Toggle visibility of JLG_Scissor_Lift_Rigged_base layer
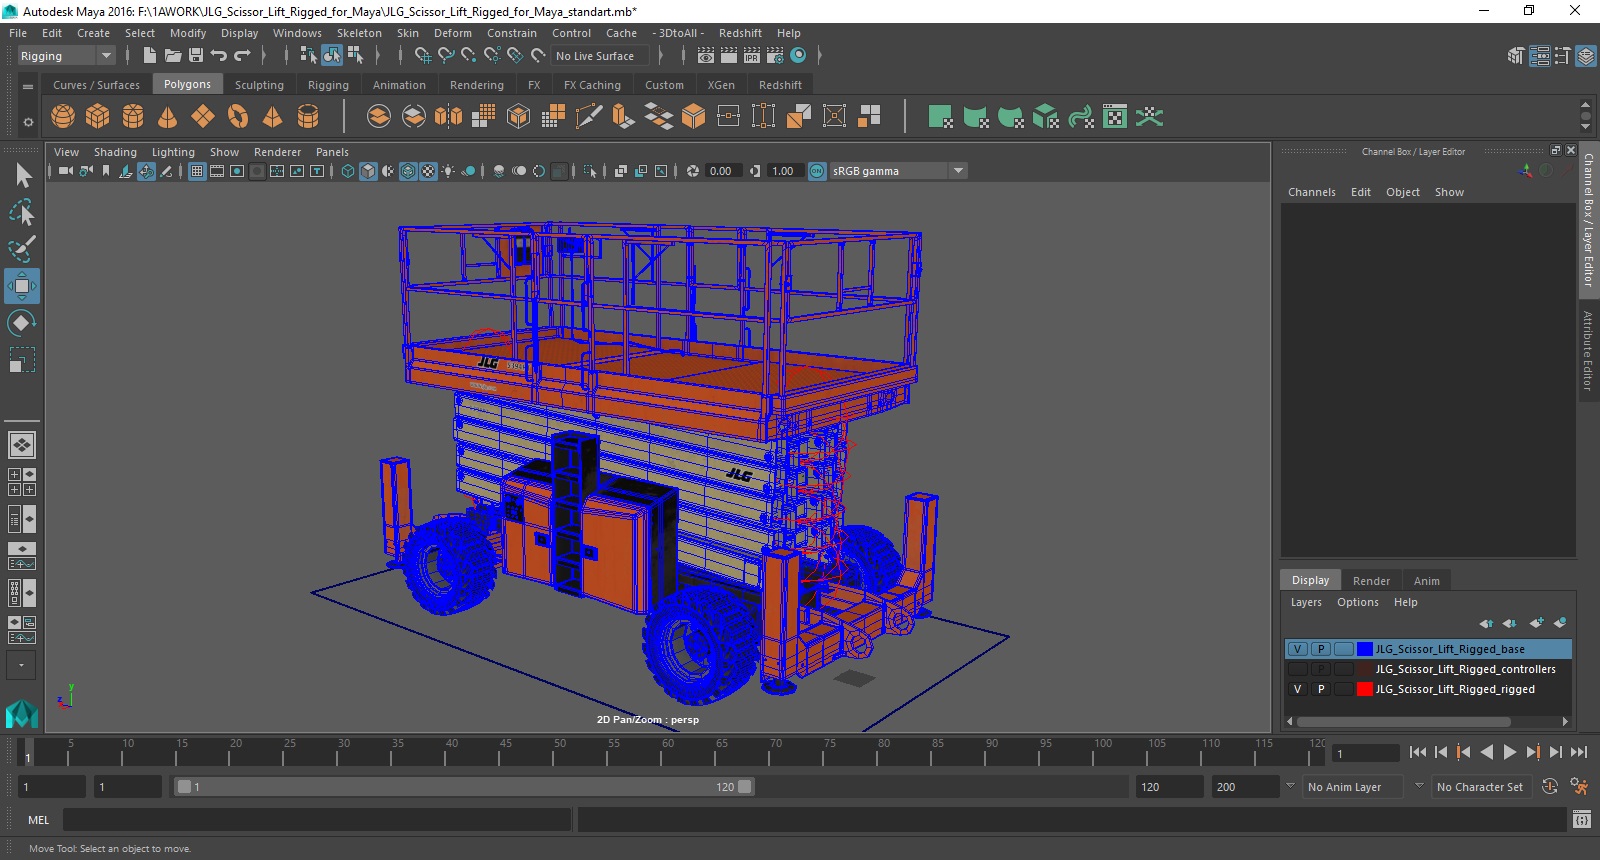 pyautogui.click(x=1297, y=649)
